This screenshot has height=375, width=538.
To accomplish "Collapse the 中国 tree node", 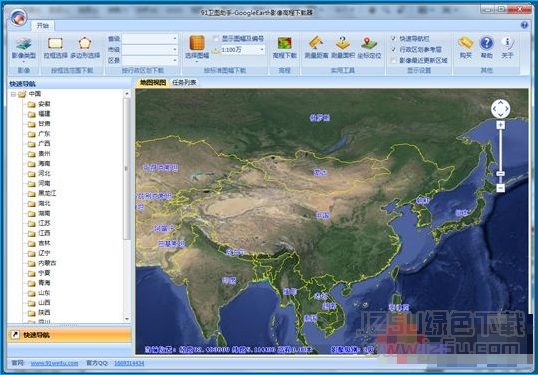I will point(13,94).
